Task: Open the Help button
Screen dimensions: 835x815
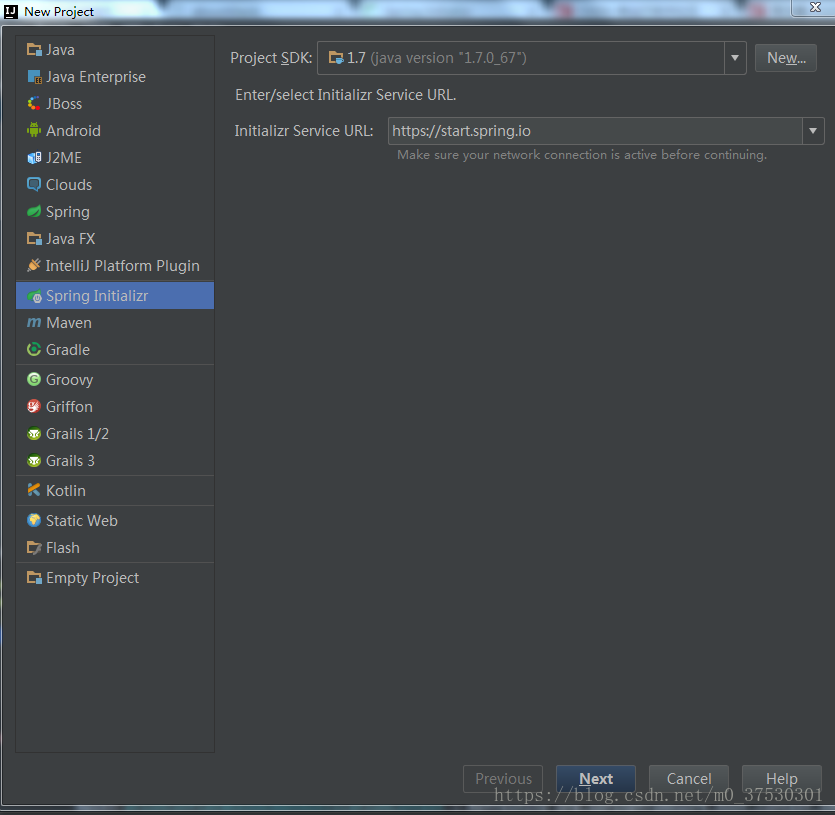Action: [781, 779]
